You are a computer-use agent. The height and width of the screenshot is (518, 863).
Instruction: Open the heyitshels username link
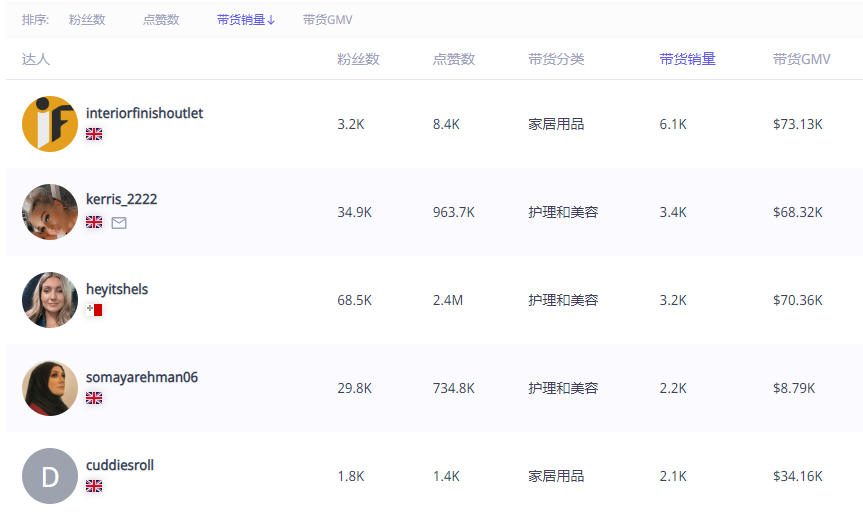coord(117,289)
